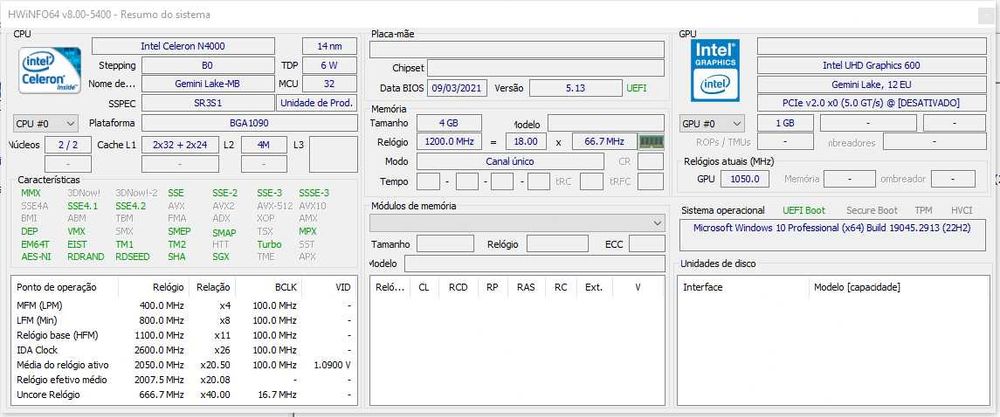Open the CPU #0 selector dropdown
Image resolution: width=1000 pixels, height=417 pixels.
click(x=45, y=123)
